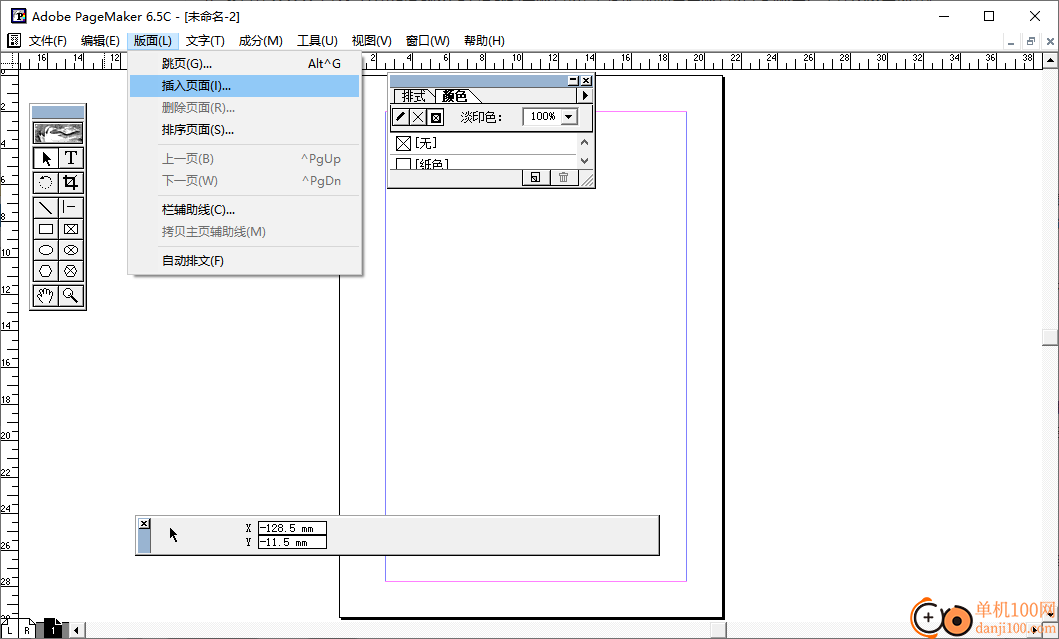The image size is (1059, 639).
Task: Click the new color button in Colors palette
Action: [535, 178]
